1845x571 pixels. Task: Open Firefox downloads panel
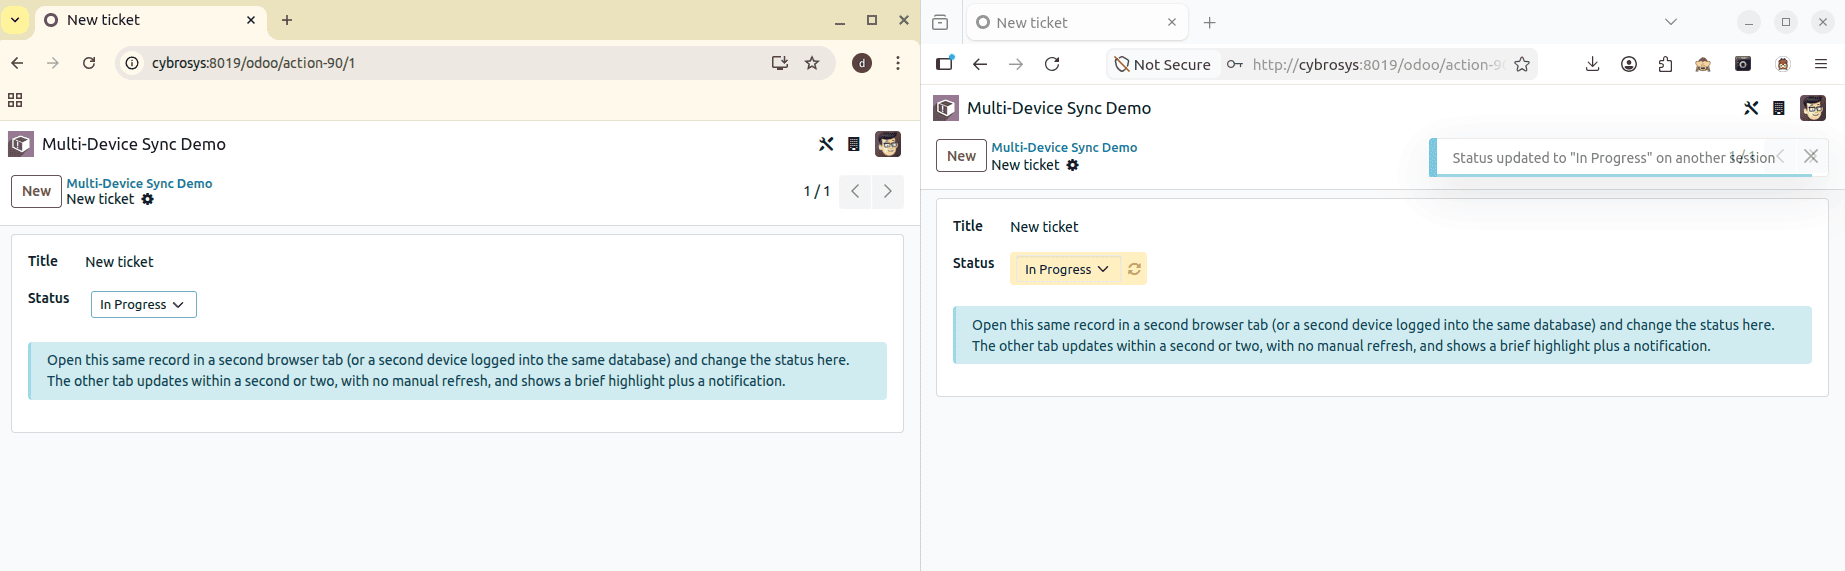[x=1593, y=64]
